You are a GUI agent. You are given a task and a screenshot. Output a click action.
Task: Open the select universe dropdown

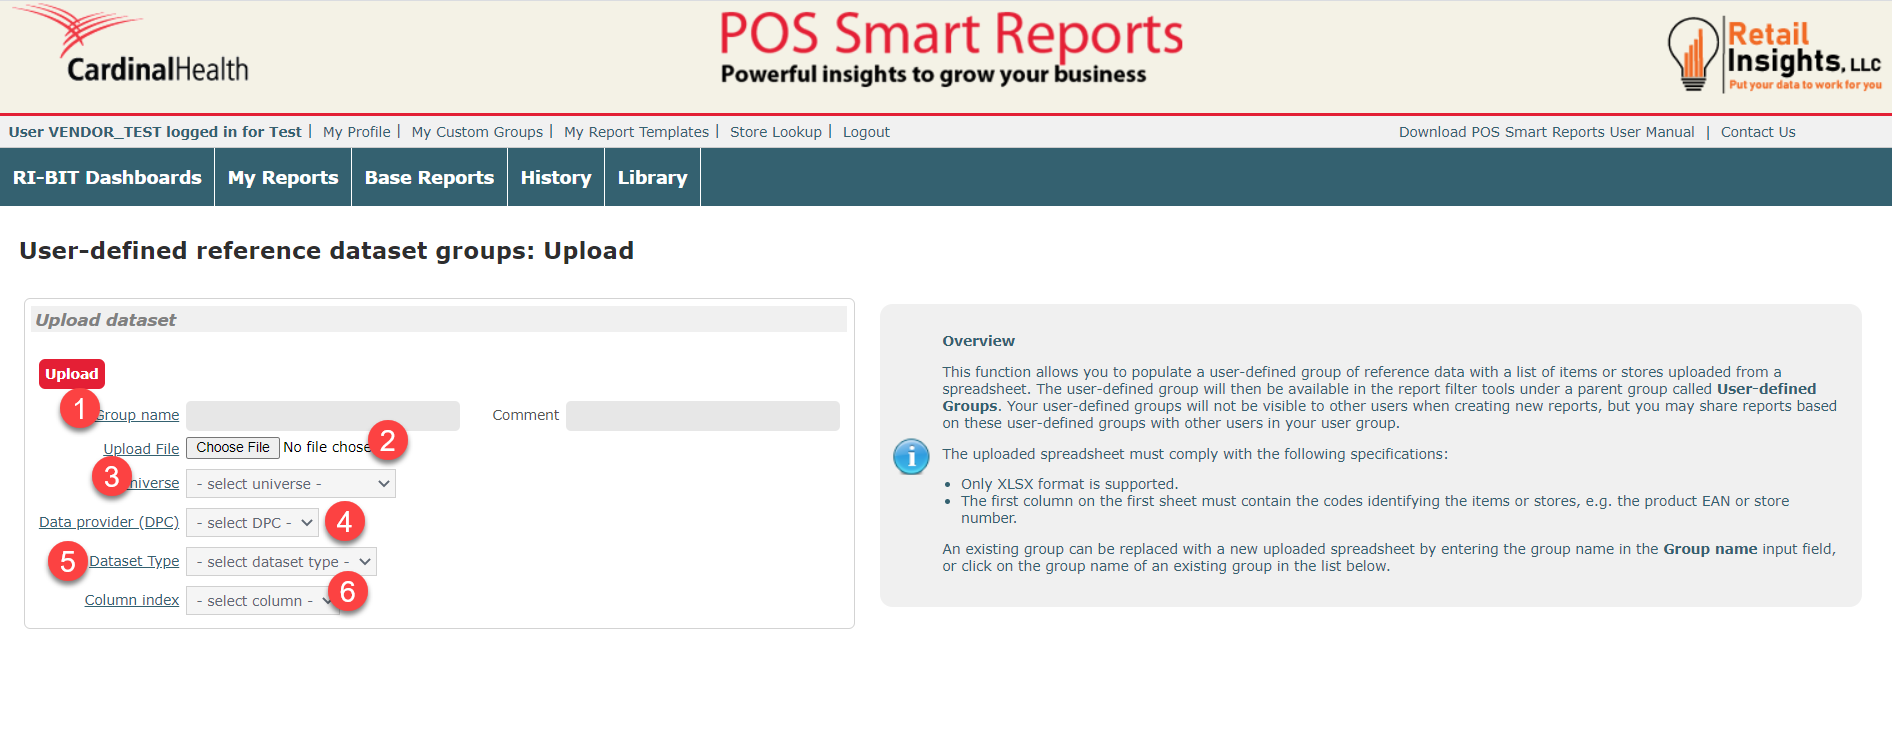[290, 484]
